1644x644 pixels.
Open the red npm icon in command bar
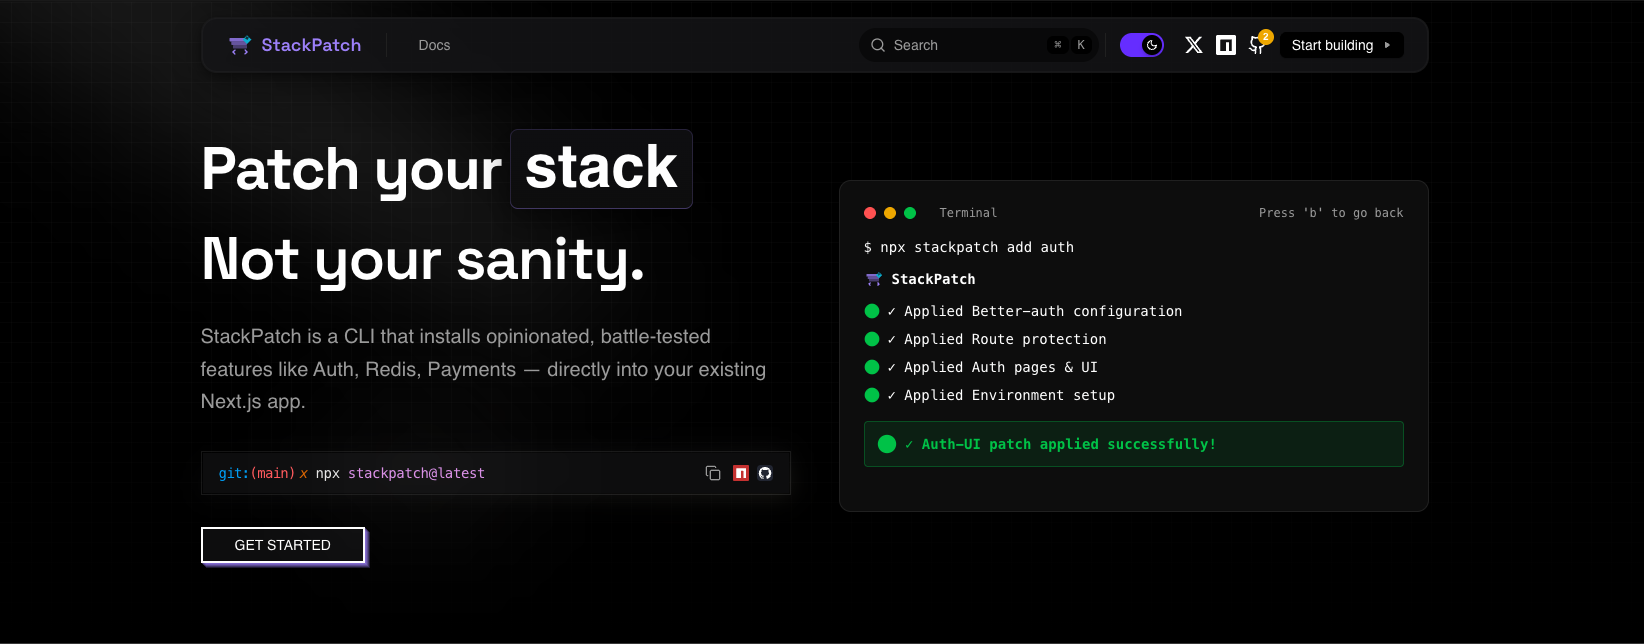click(741, 473)
